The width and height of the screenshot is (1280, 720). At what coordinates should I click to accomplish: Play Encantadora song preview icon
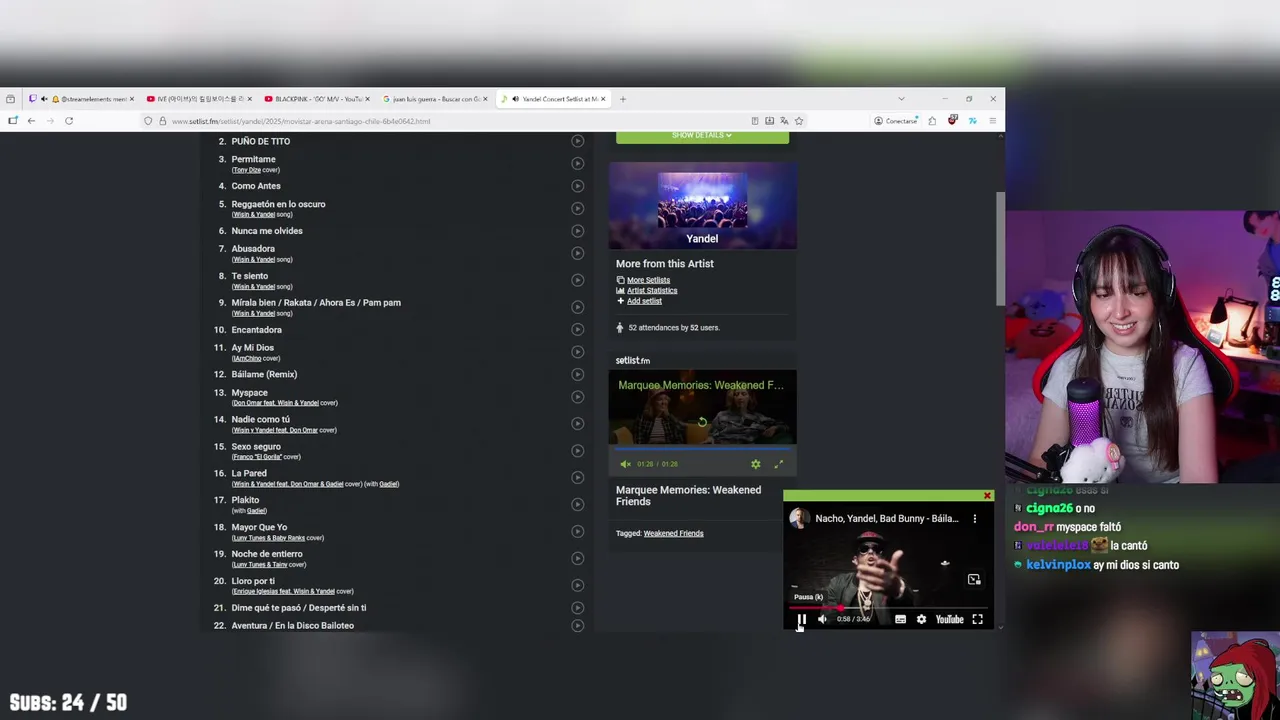[x=577, y=330]
